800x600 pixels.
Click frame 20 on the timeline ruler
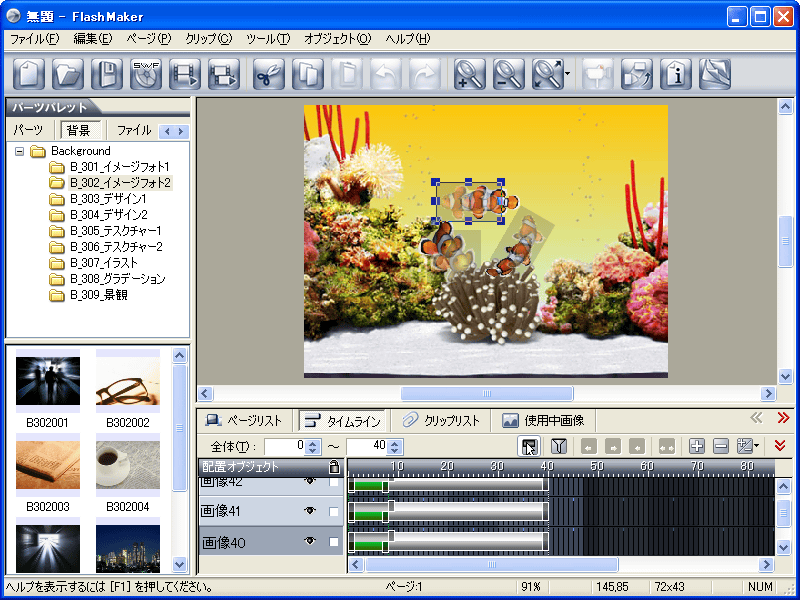click(x=447, y=467)
